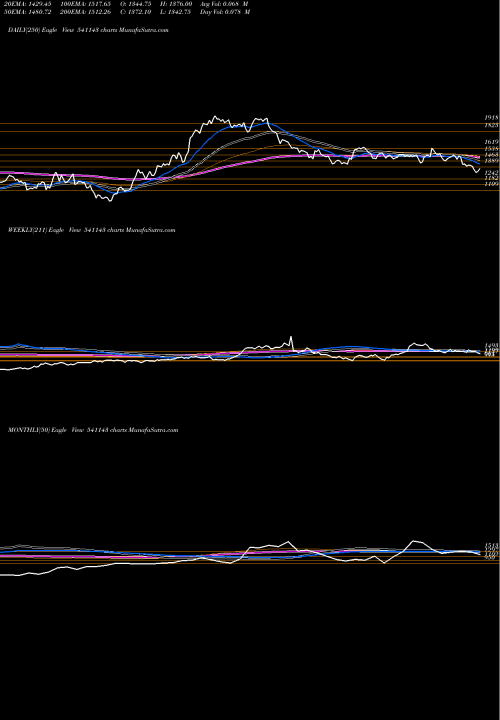Image resolution: width=500 pixels, height=720 pixels.
Task: Click the WEEKLY(211) Eagle View chart title
Action: click(x=92, y=230)
